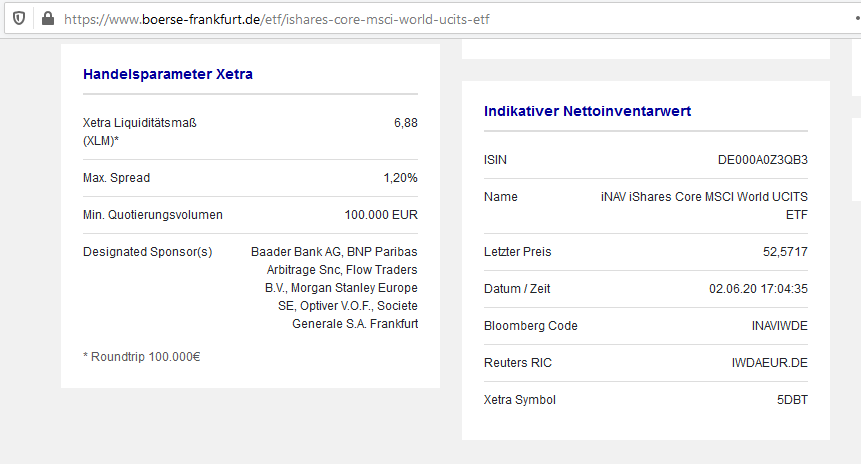Click the Letzter Preis value 52,5717

(784, 252)
